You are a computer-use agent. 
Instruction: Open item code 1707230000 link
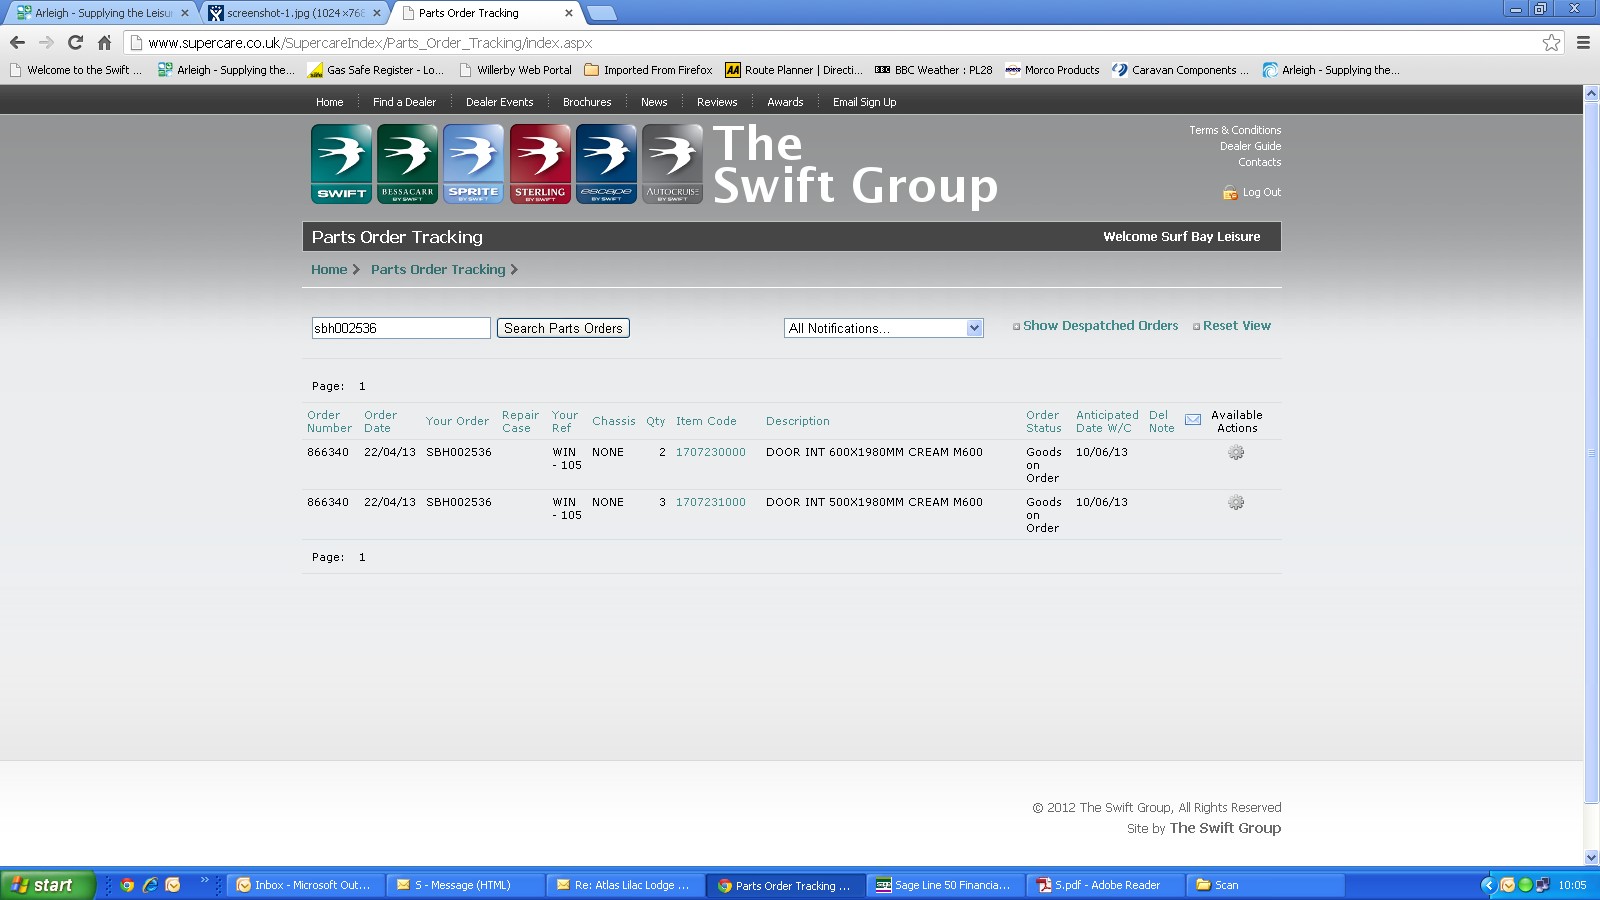coord(710,452)
